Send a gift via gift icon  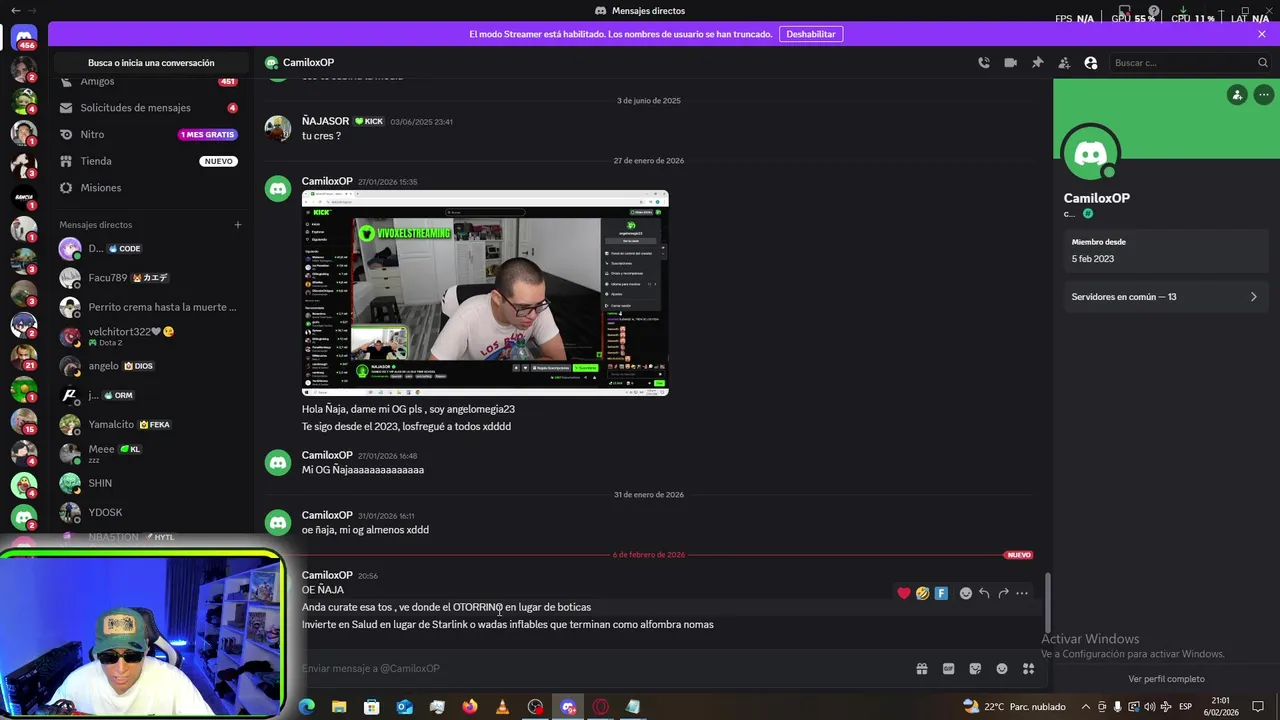pos(922,669)
